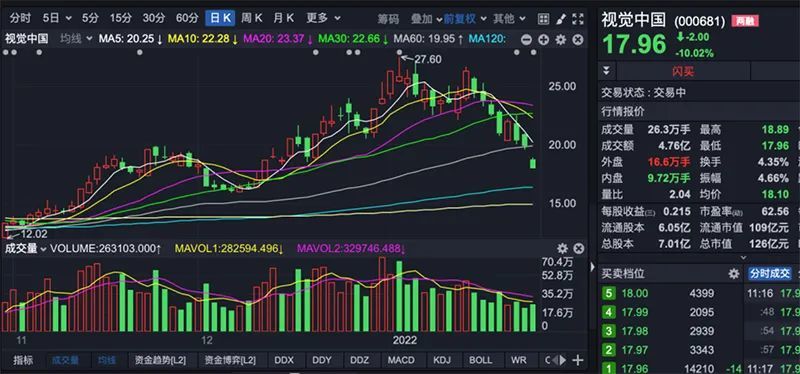This screenshot has width=800, height=374.
Task: Click the 27.60 high price marker
Action: [x=427, y=59]
